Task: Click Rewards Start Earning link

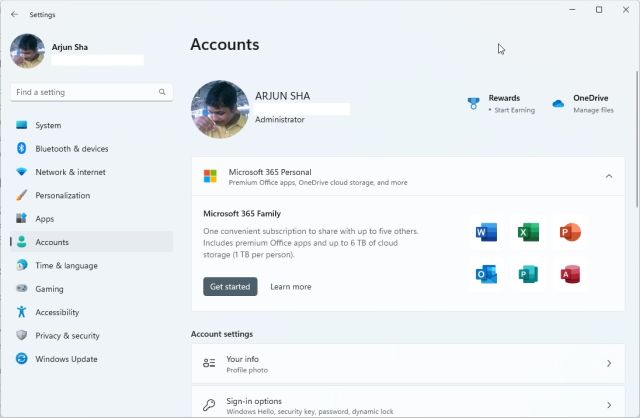Action: (x=514, y=110)
